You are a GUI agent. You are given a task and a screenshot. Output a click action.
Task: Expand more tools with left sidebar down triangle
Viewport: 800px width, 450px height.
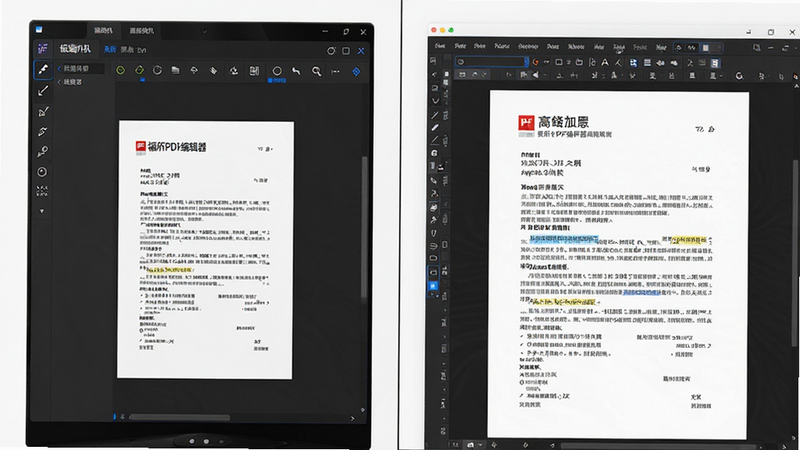point(42,211)
